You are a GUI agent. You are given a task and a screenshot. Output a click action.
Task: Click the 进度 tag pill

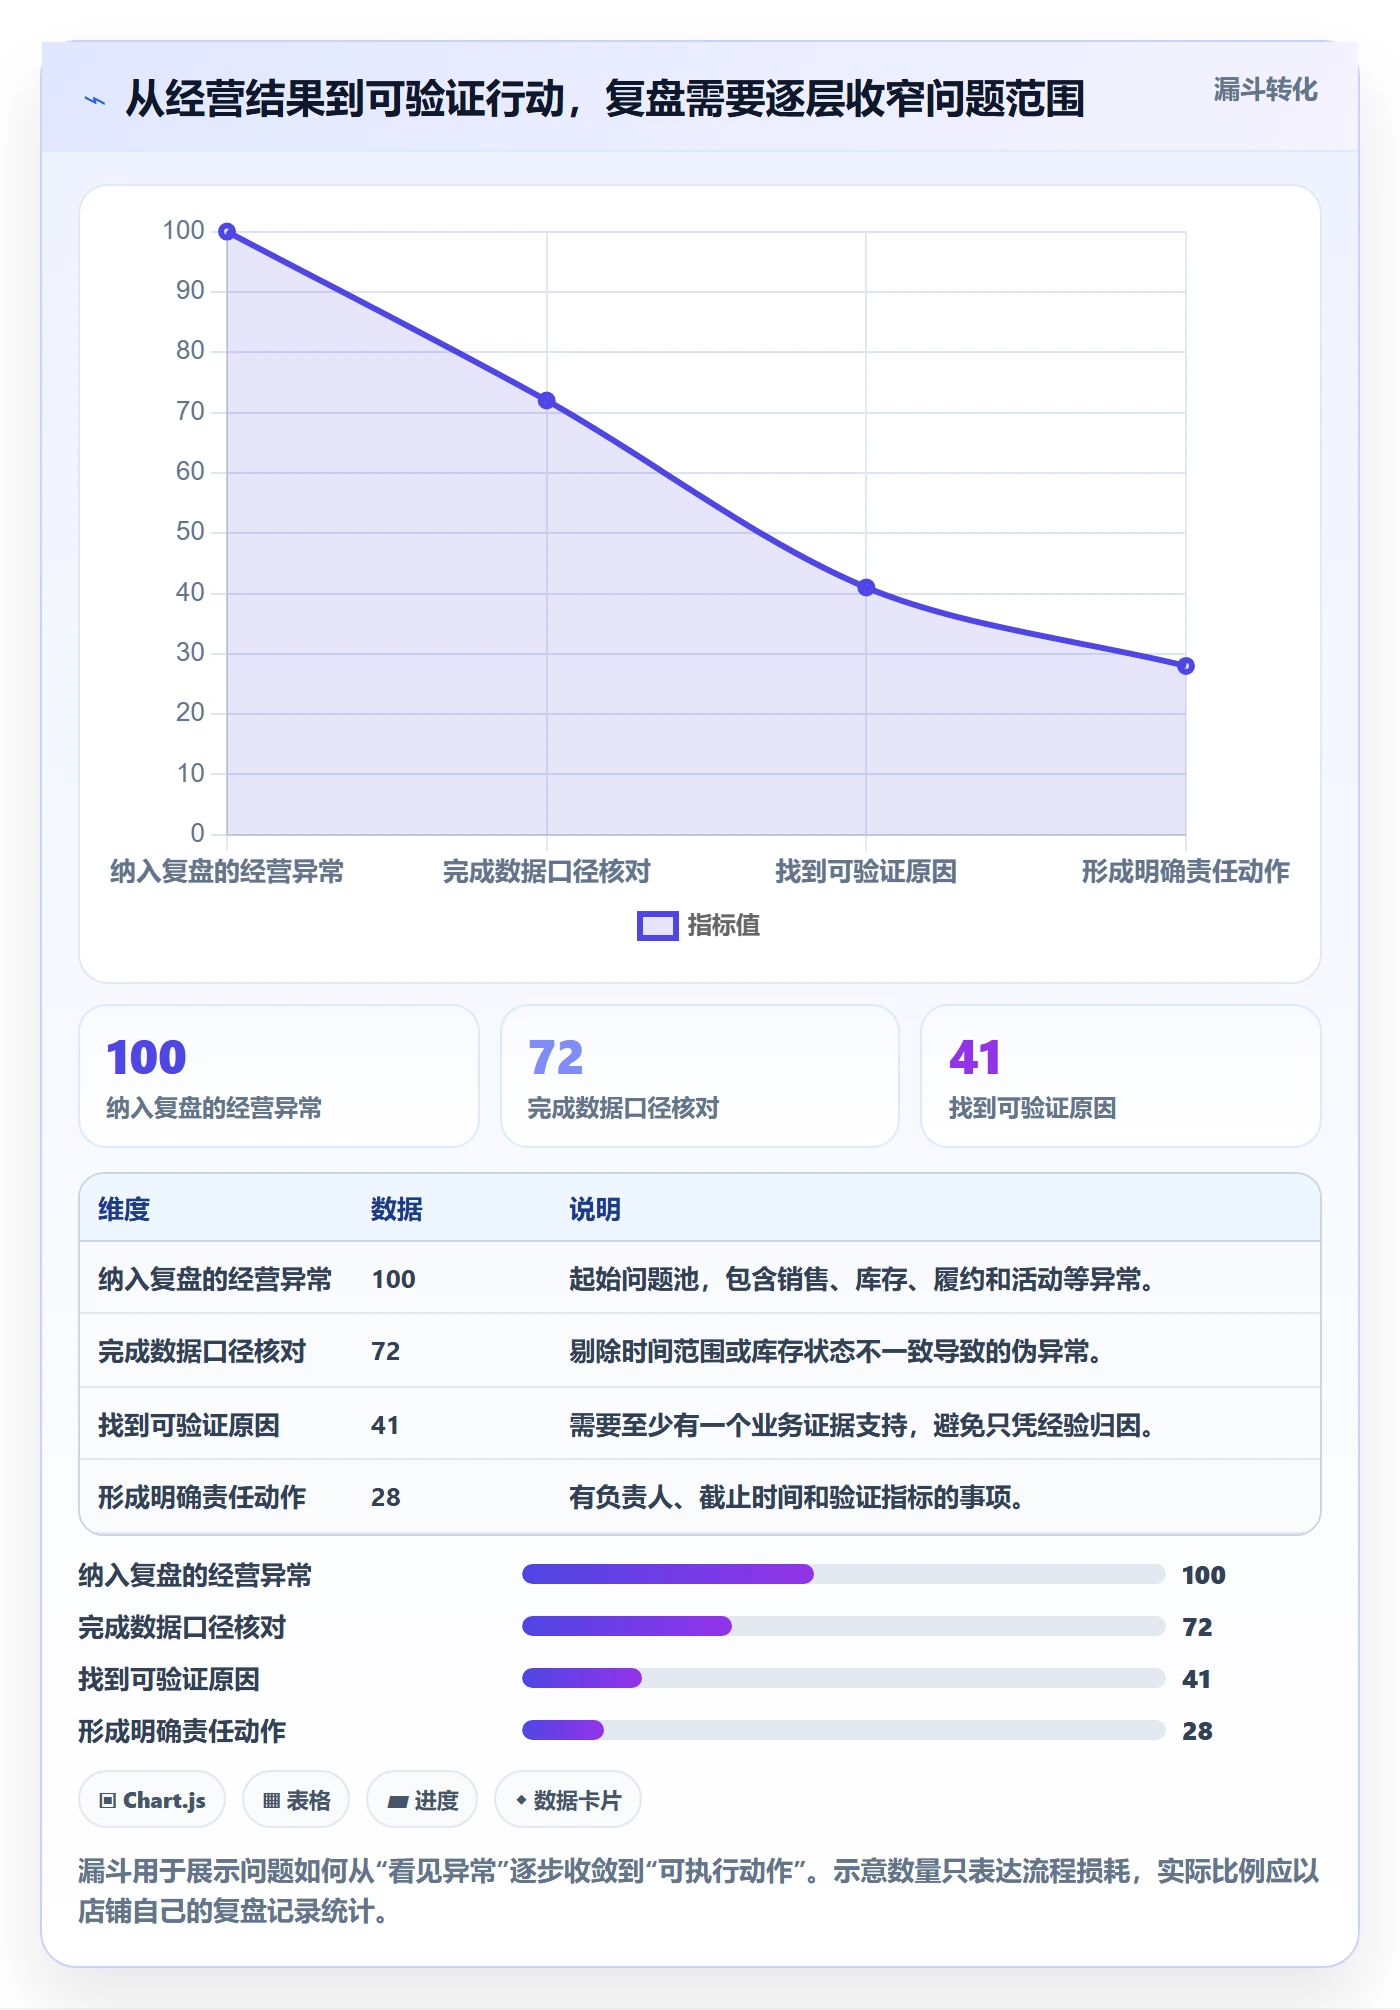422,1801
